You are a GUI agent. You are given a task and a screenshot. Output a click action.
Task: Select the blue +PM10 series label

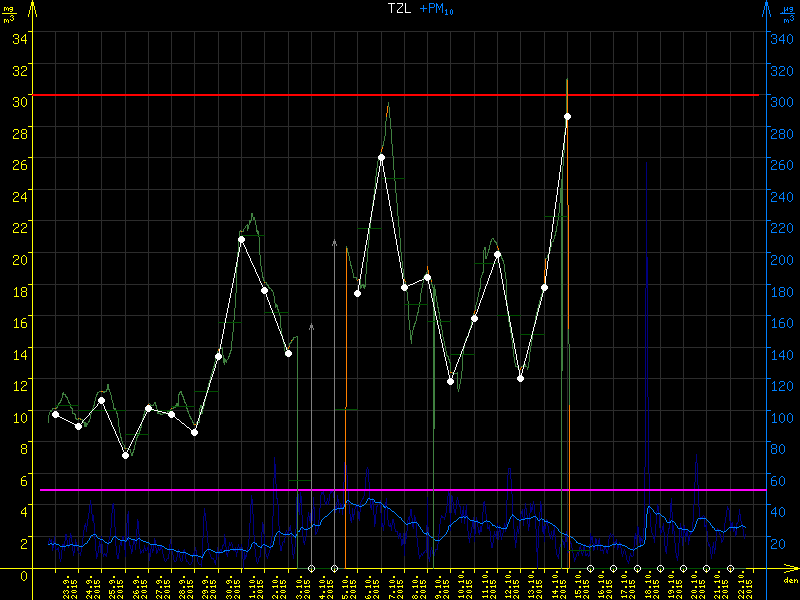[x=436, y=9]
